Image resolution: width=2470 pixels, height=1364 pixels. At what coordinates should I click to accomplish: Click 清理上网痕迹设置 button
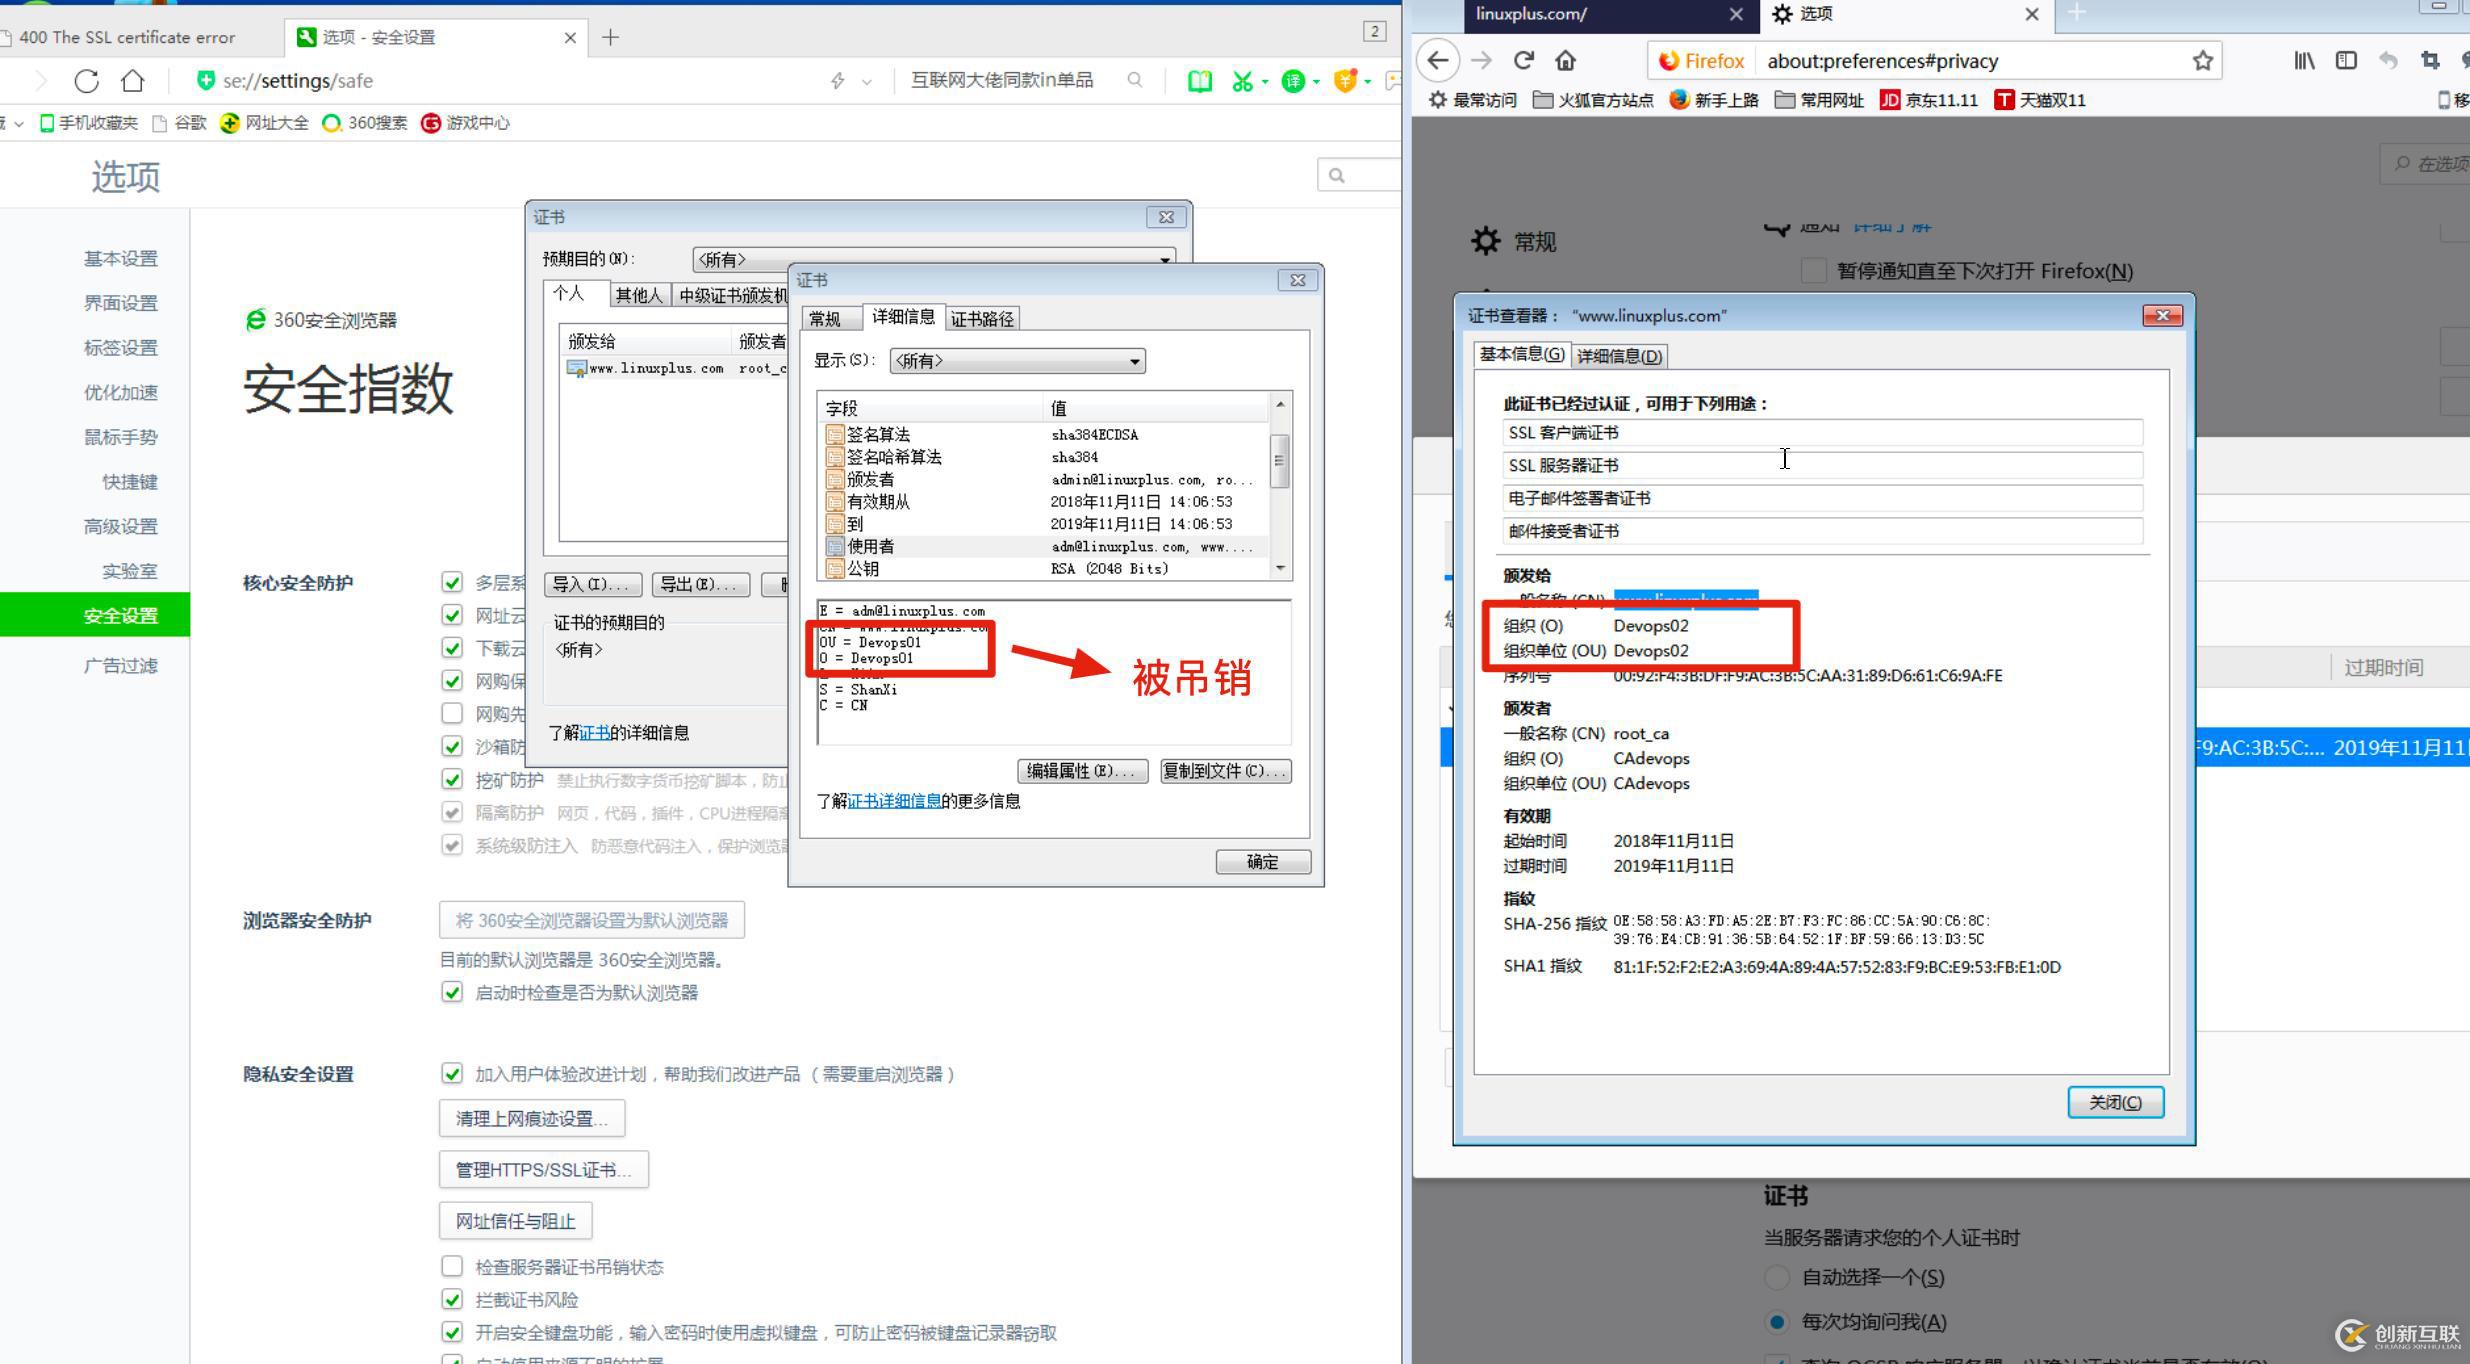coord(532,1119)
